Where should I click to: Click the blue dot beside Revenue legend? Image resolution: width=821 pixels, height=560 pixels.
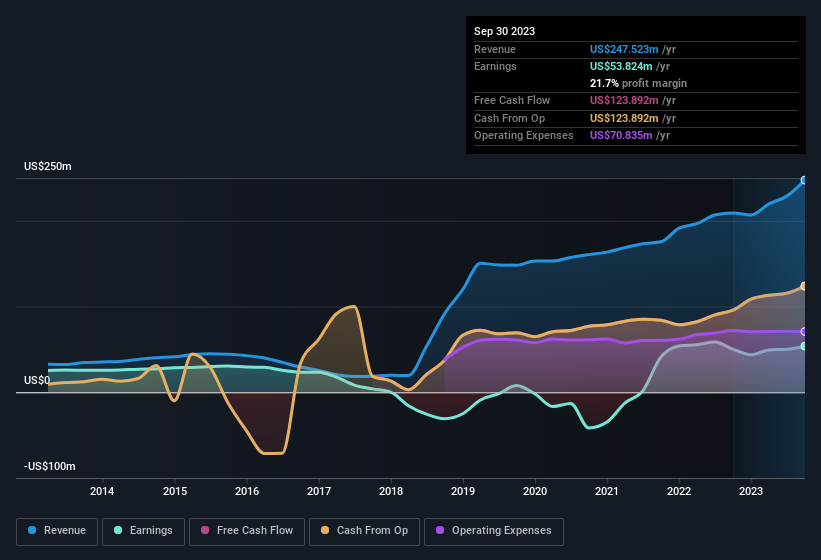[32, 530]
